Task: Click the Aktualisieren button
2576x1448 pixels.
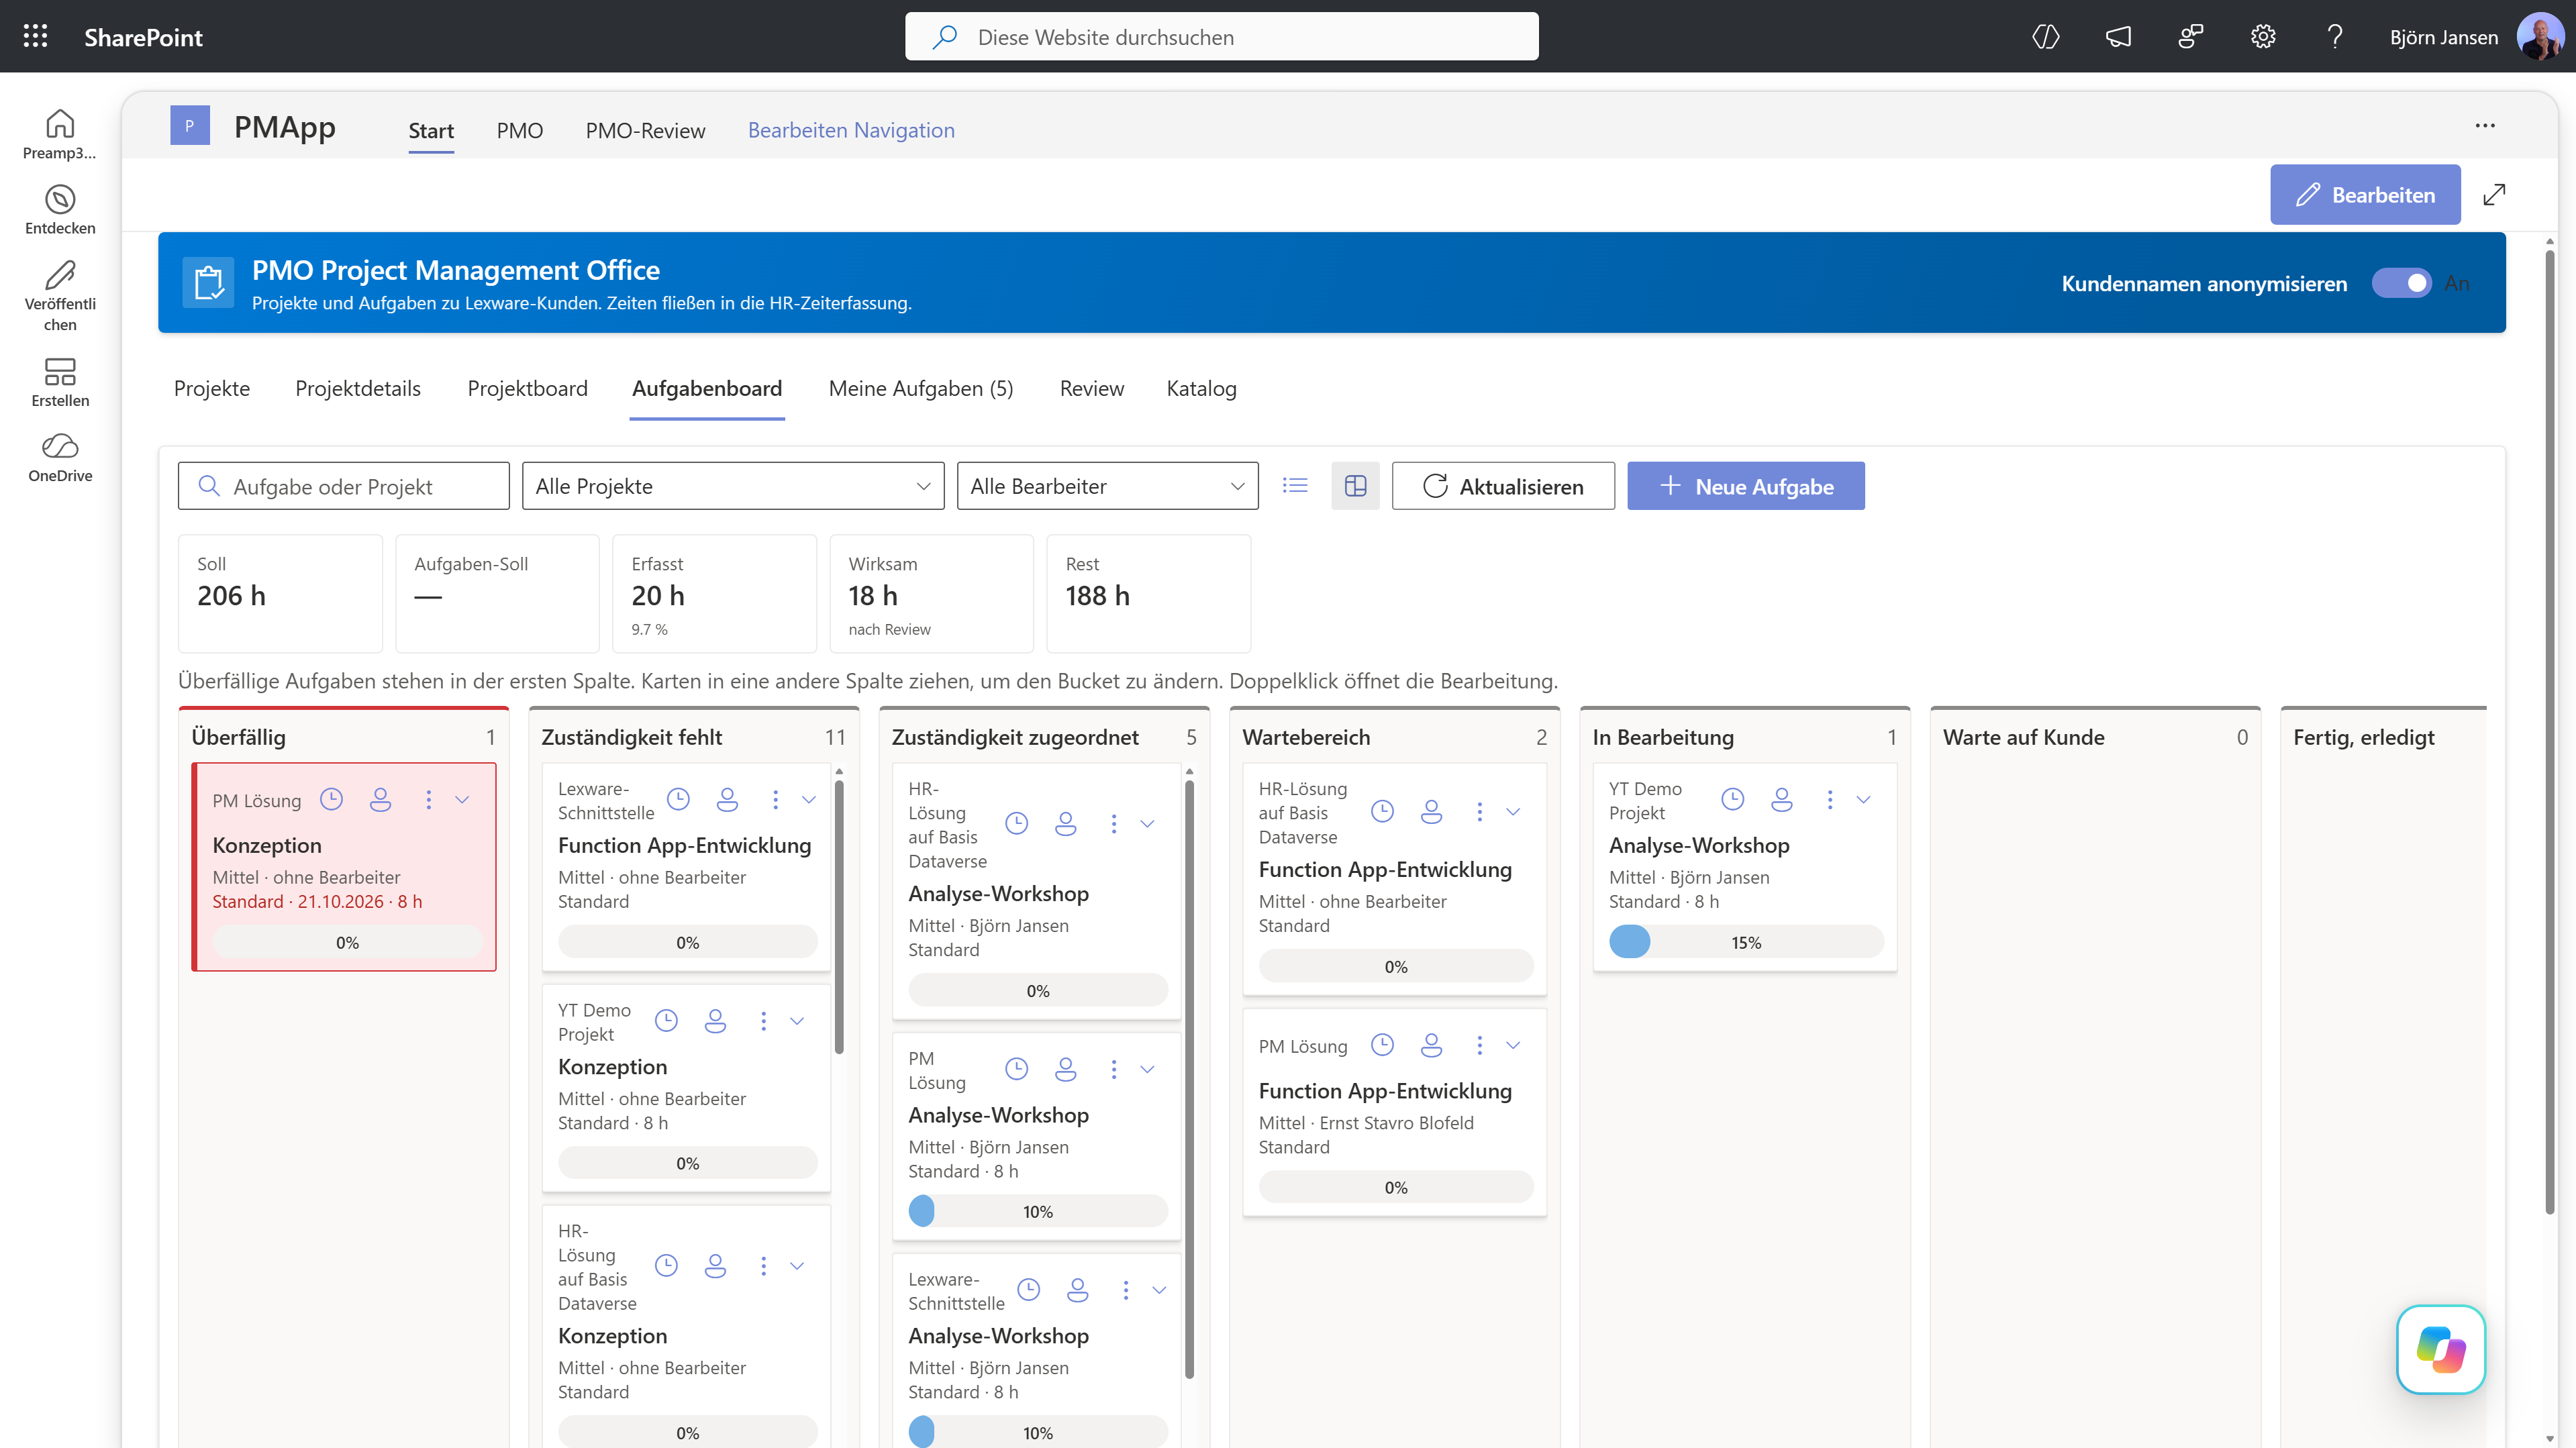Action: [x=1503, y=486]
